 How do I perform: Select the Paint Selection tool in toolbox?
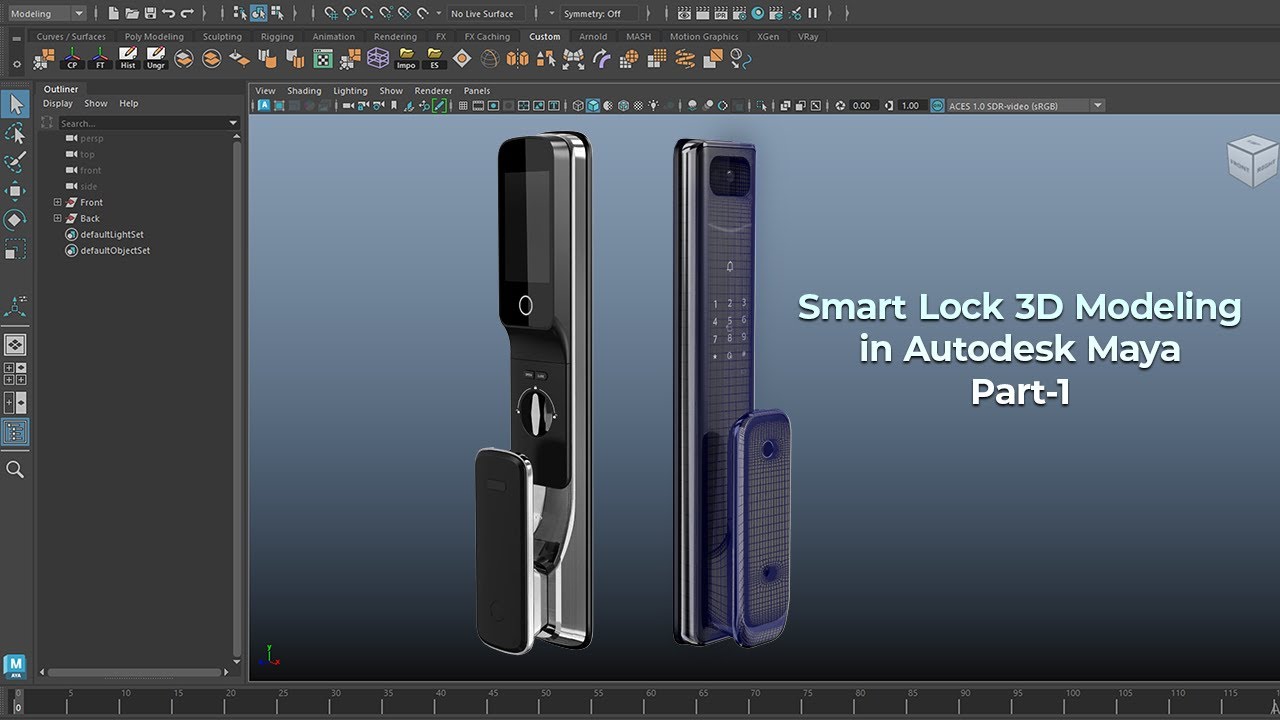15,162
